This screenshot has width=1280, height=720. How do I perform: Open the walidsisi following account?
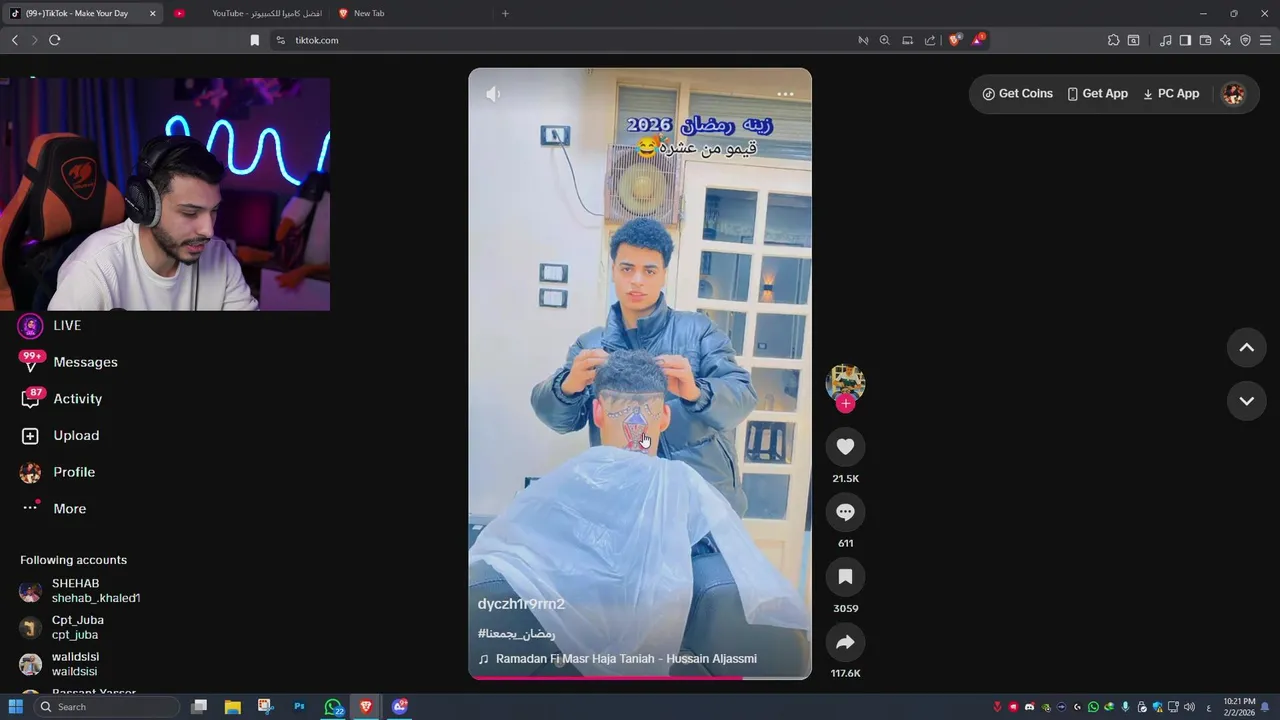coord(60,664)
